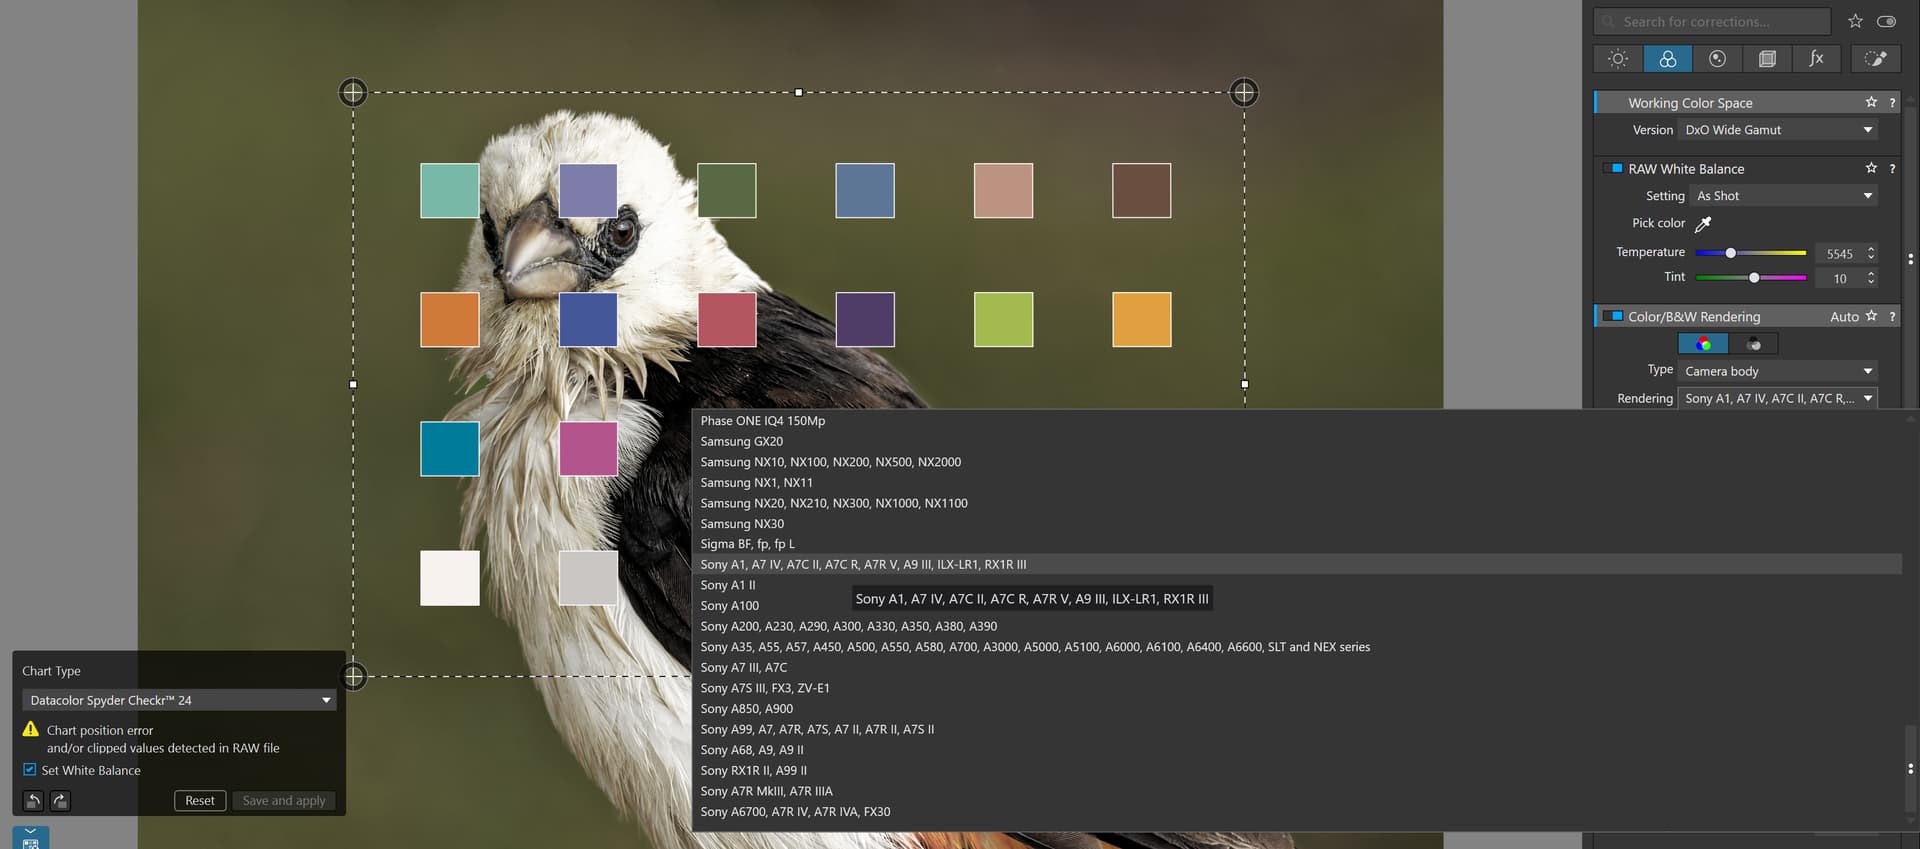The width and height of the screenshot is (1920, 849).
Task: Select Sigma BF, fp, fp L rendering
Action: (x=747, y=544)
